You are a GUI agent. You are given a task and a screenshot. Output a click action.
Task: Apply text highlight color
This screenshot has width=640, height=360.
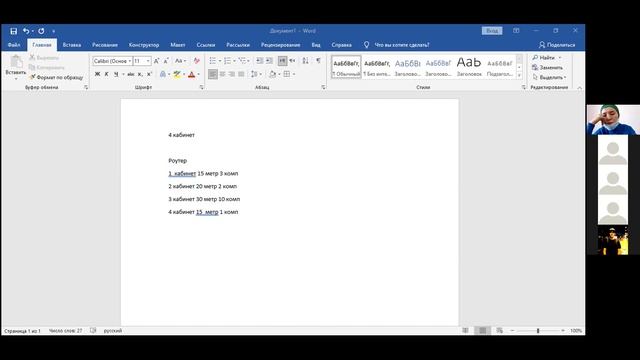[177, 74]
